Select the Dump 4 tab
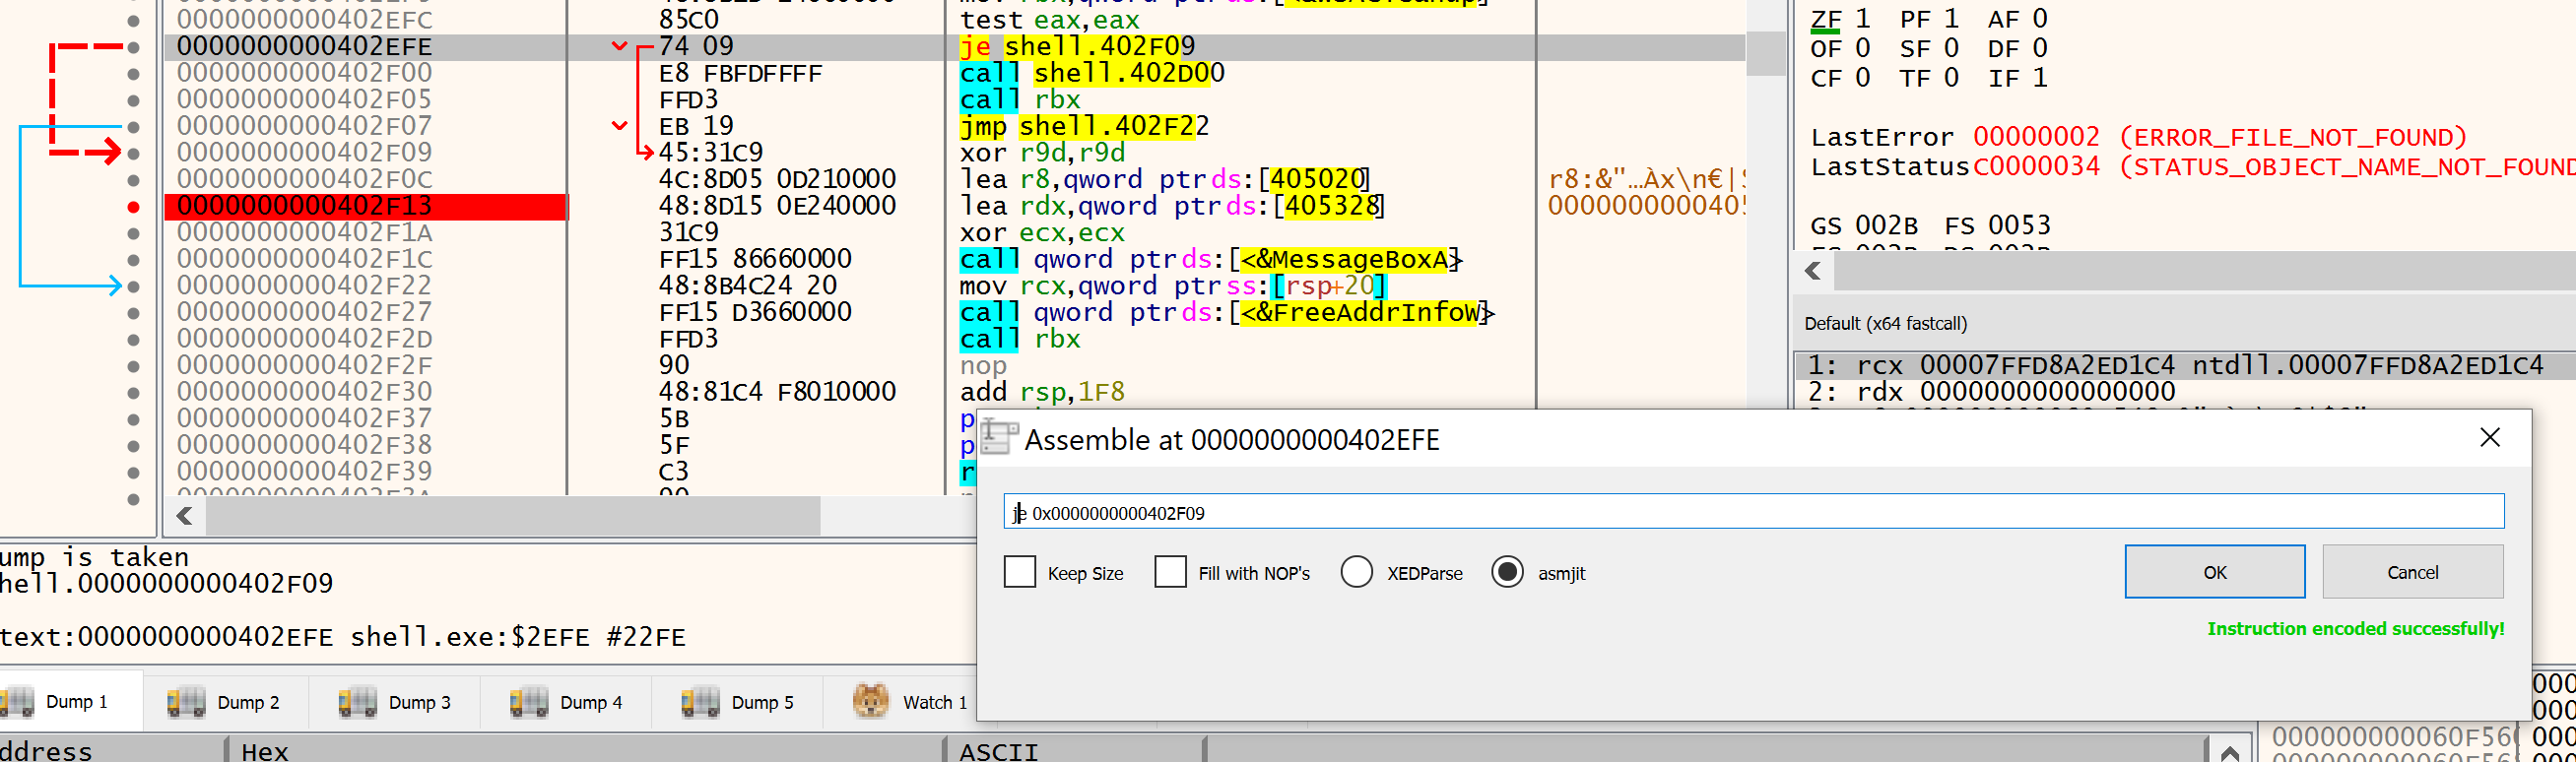 click(567, 702)
